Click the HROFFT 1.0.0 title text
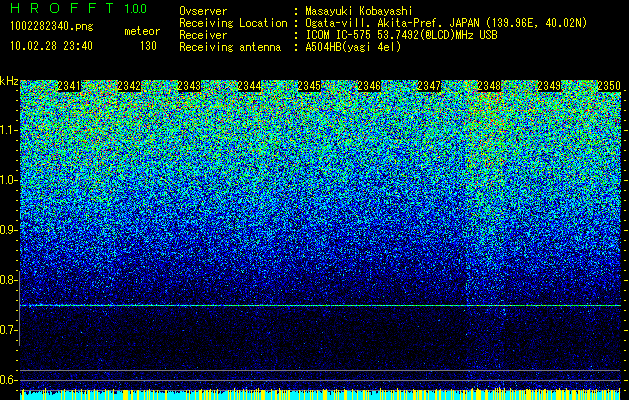Screen dimensions: 629x400 (79, 8)
